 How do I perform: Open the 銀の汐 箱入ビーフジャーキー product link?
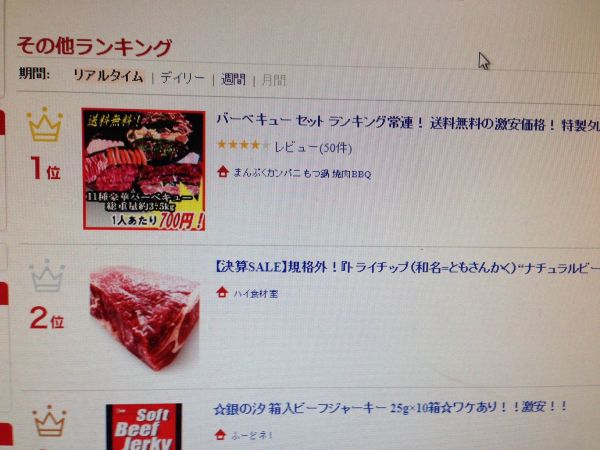coord(390,408)
